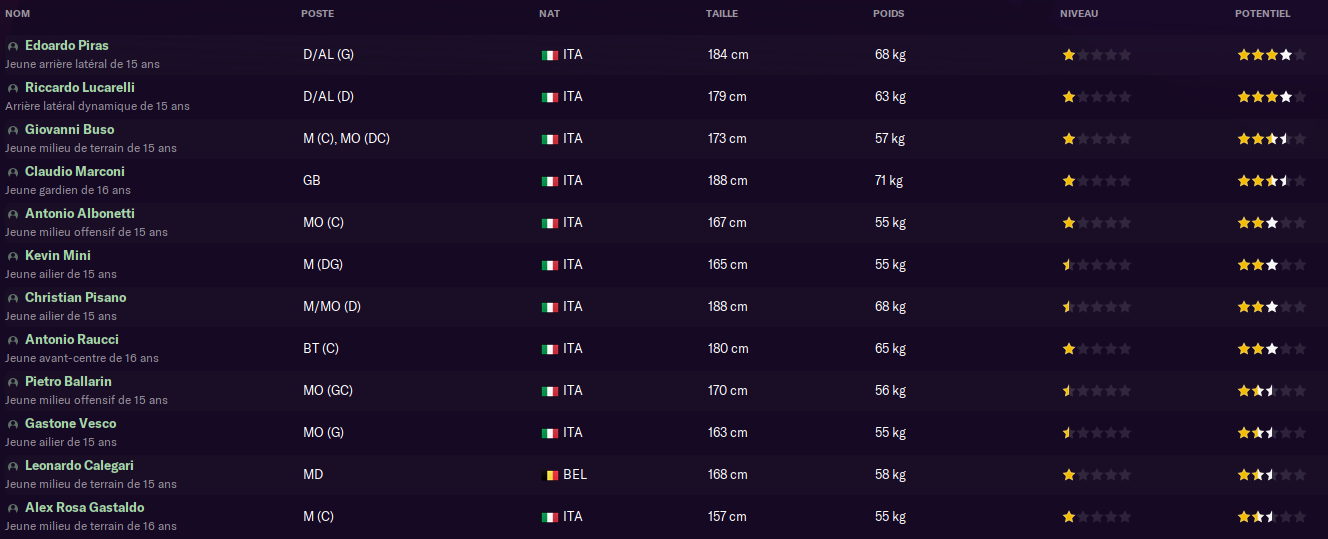The image size is (1328, 539).
Task: Open Christian Pisano's profile link
Action: (76, 298)
